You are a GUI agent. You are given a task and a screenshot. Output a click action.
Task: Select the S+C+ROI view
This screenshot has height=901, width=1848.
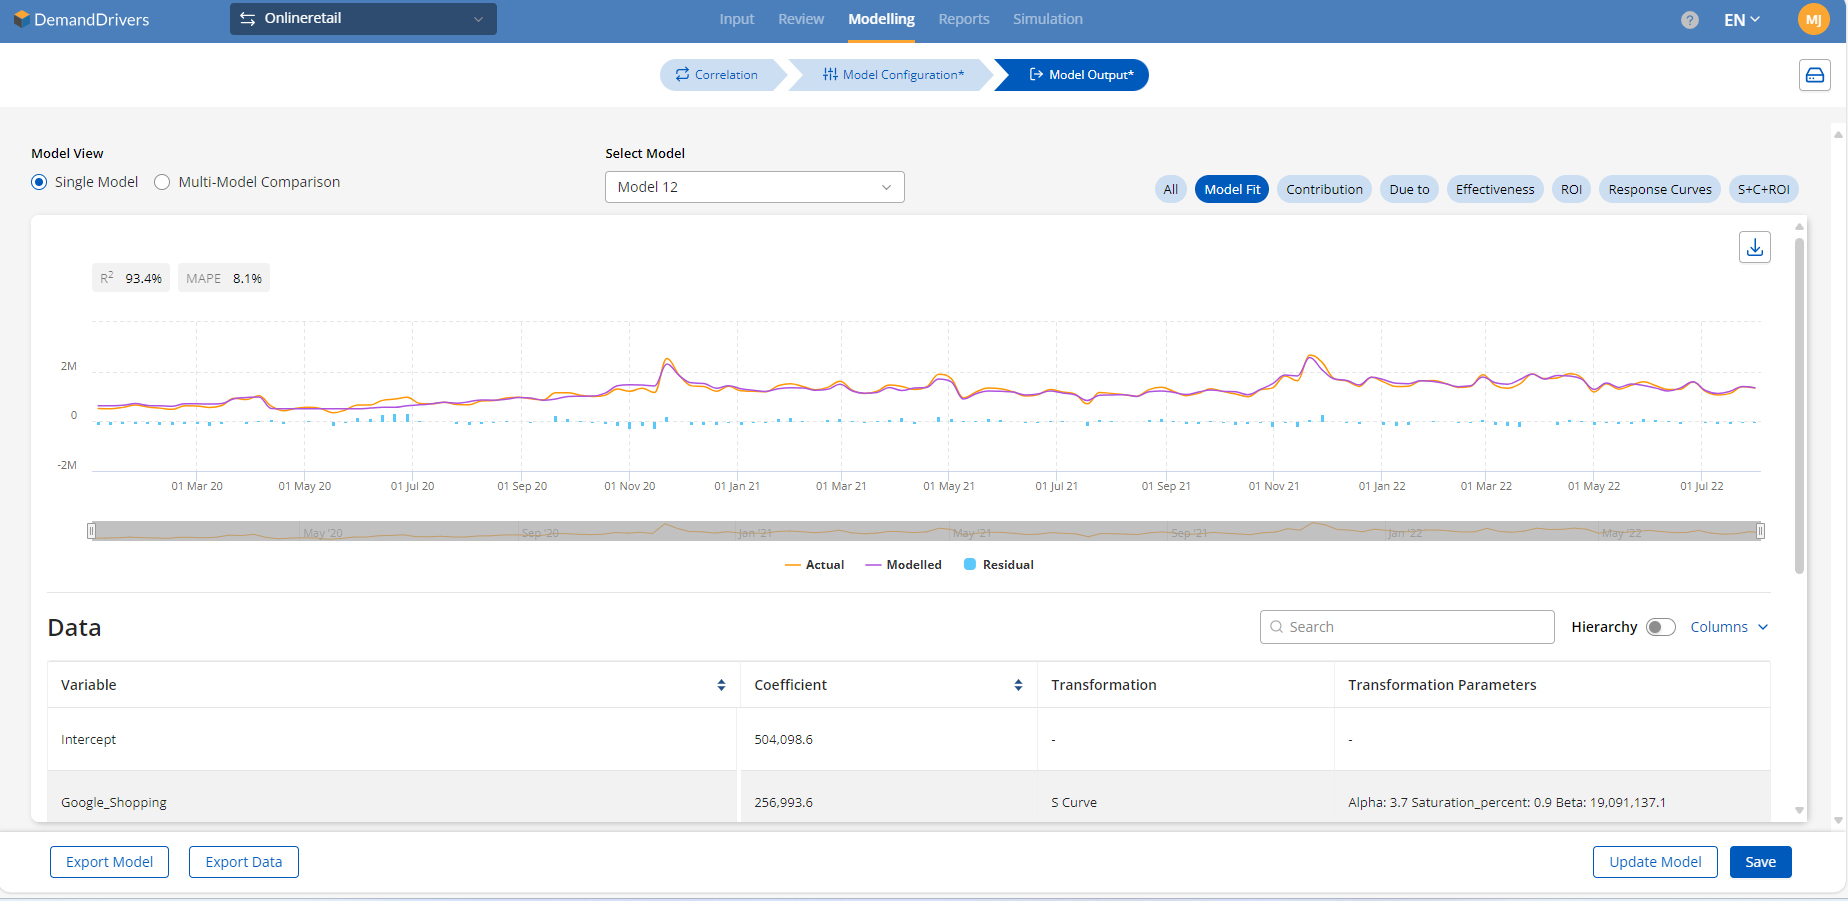pyautogui.click(x=1764, y=189)
